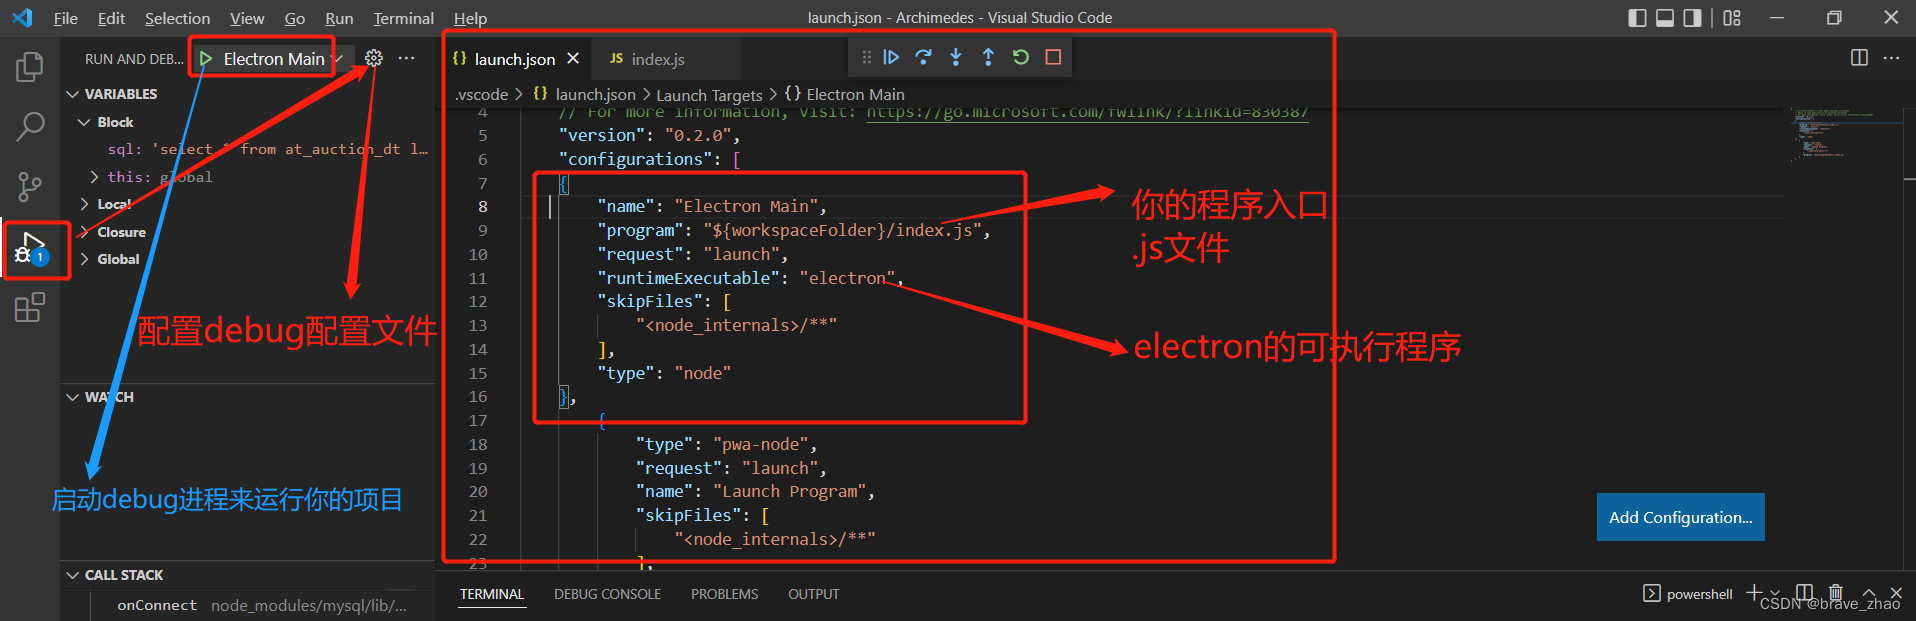Open the File menu
The image size is (1916, 621).
coord(65,18)
